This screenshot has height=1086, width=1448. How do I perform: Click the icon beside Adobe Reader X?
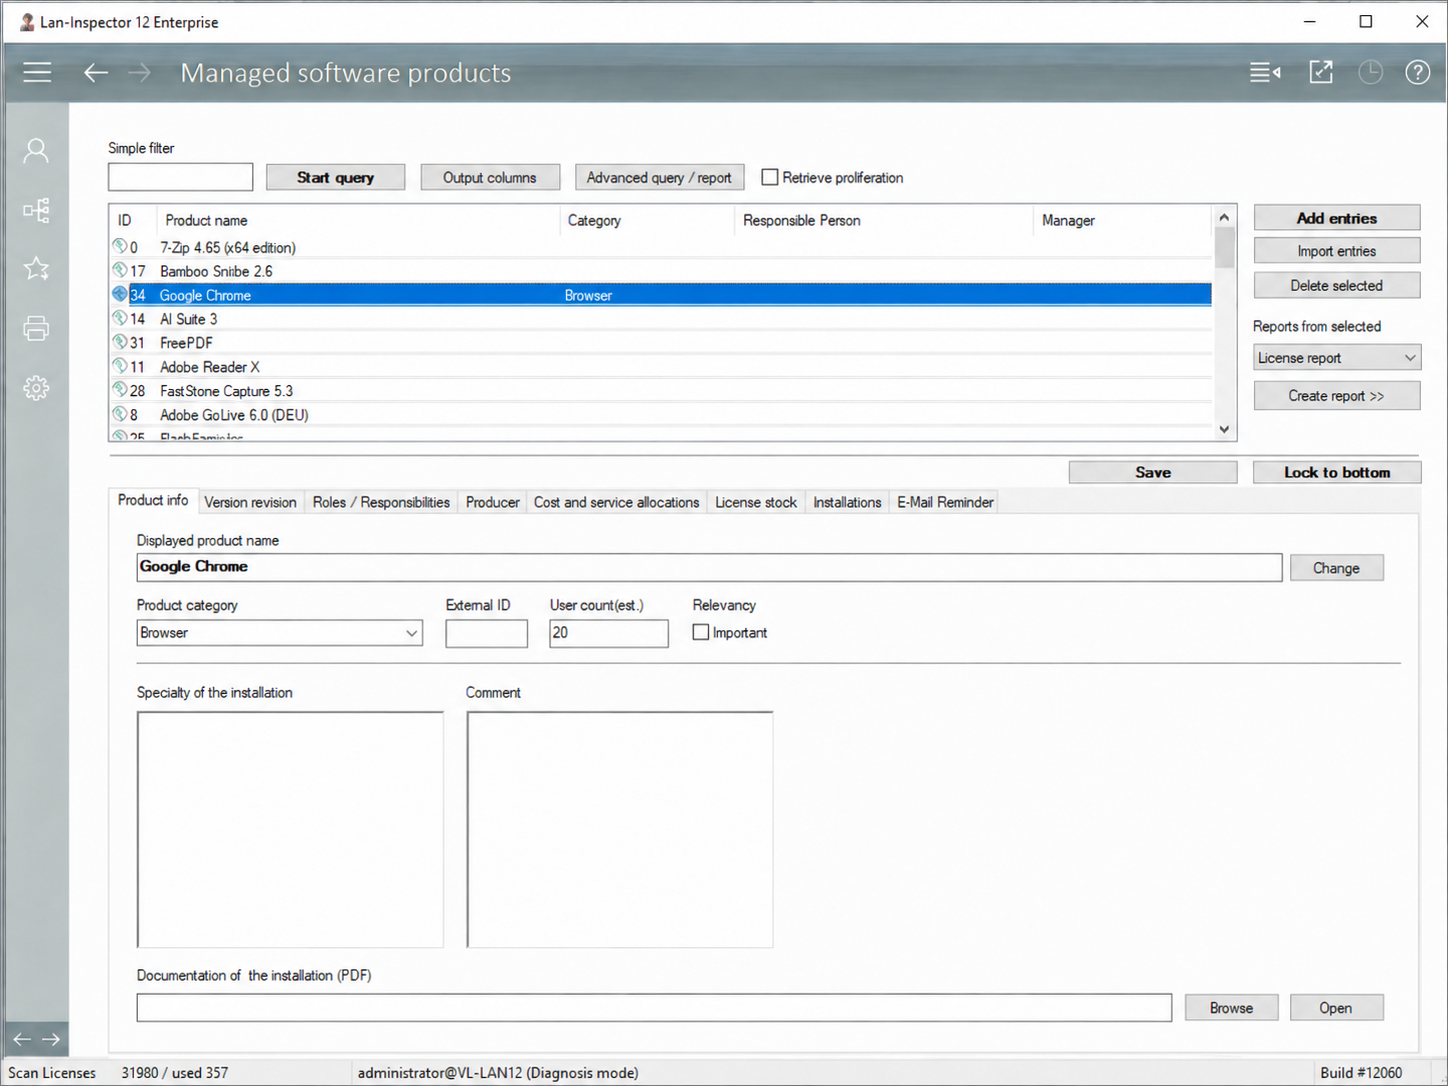coord(120,366)
